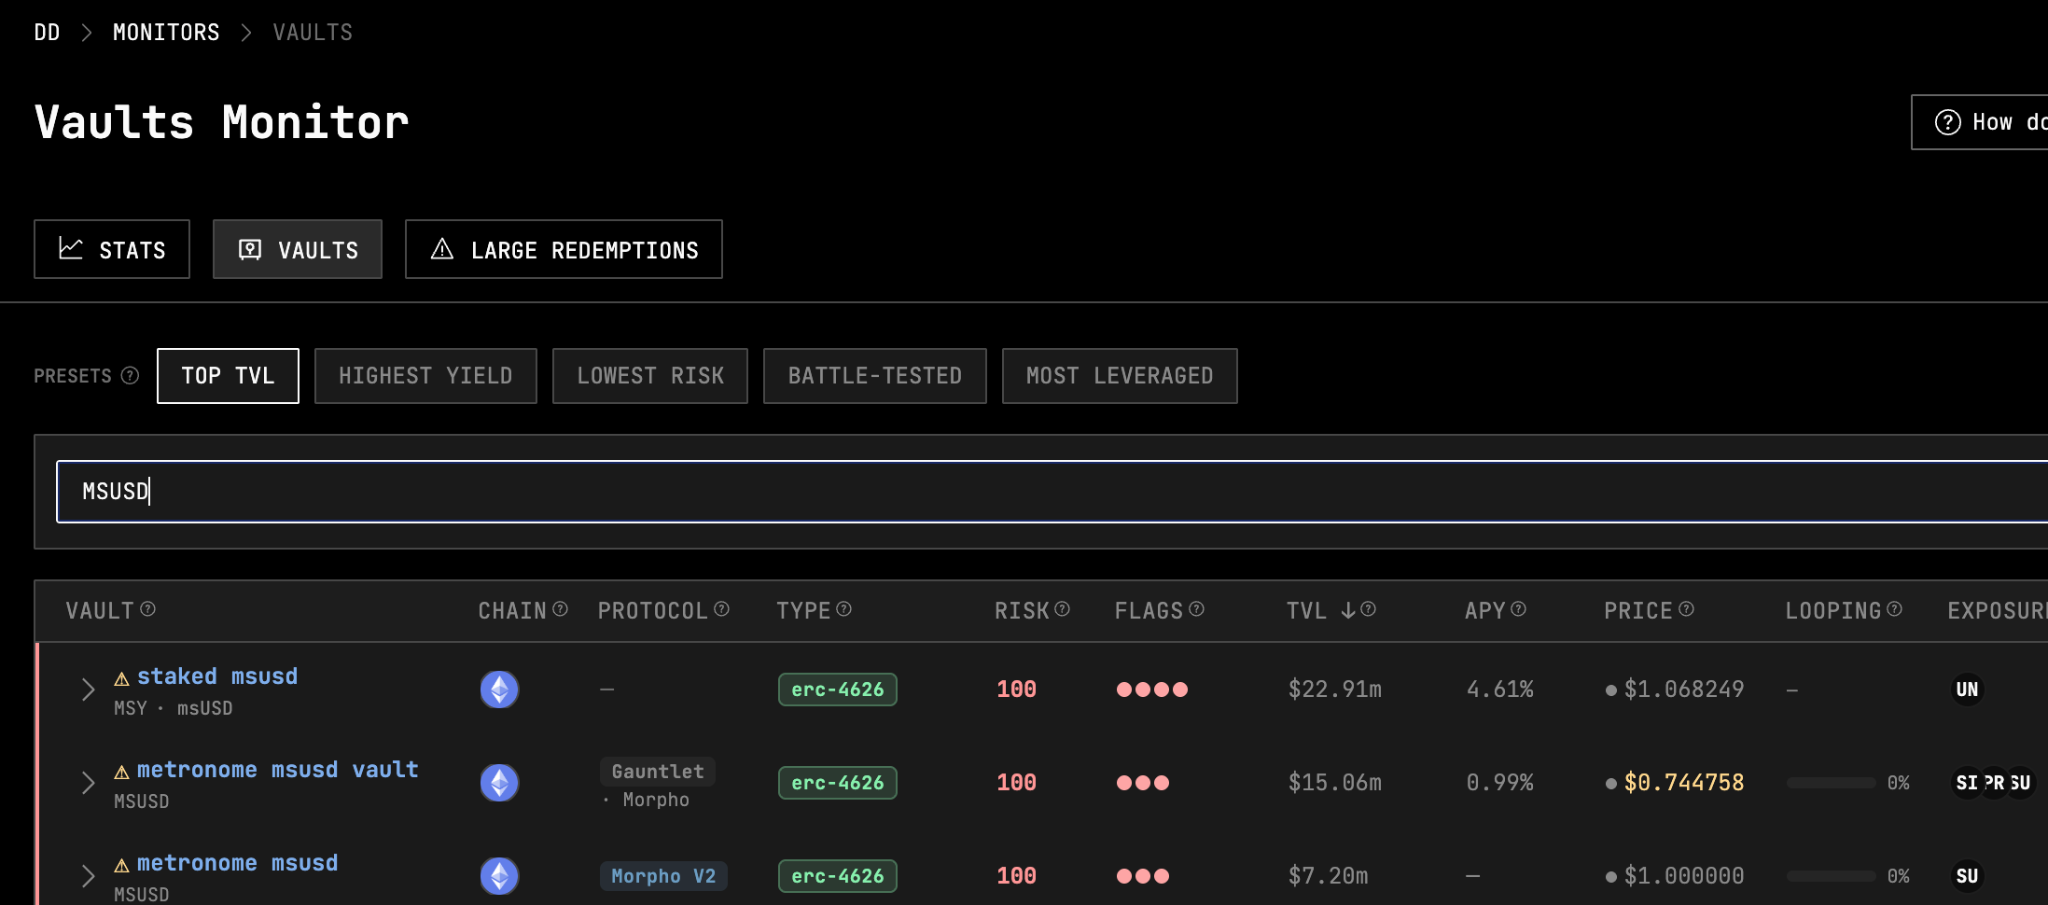Click the staked msusd warning icon

coord(122,679)
